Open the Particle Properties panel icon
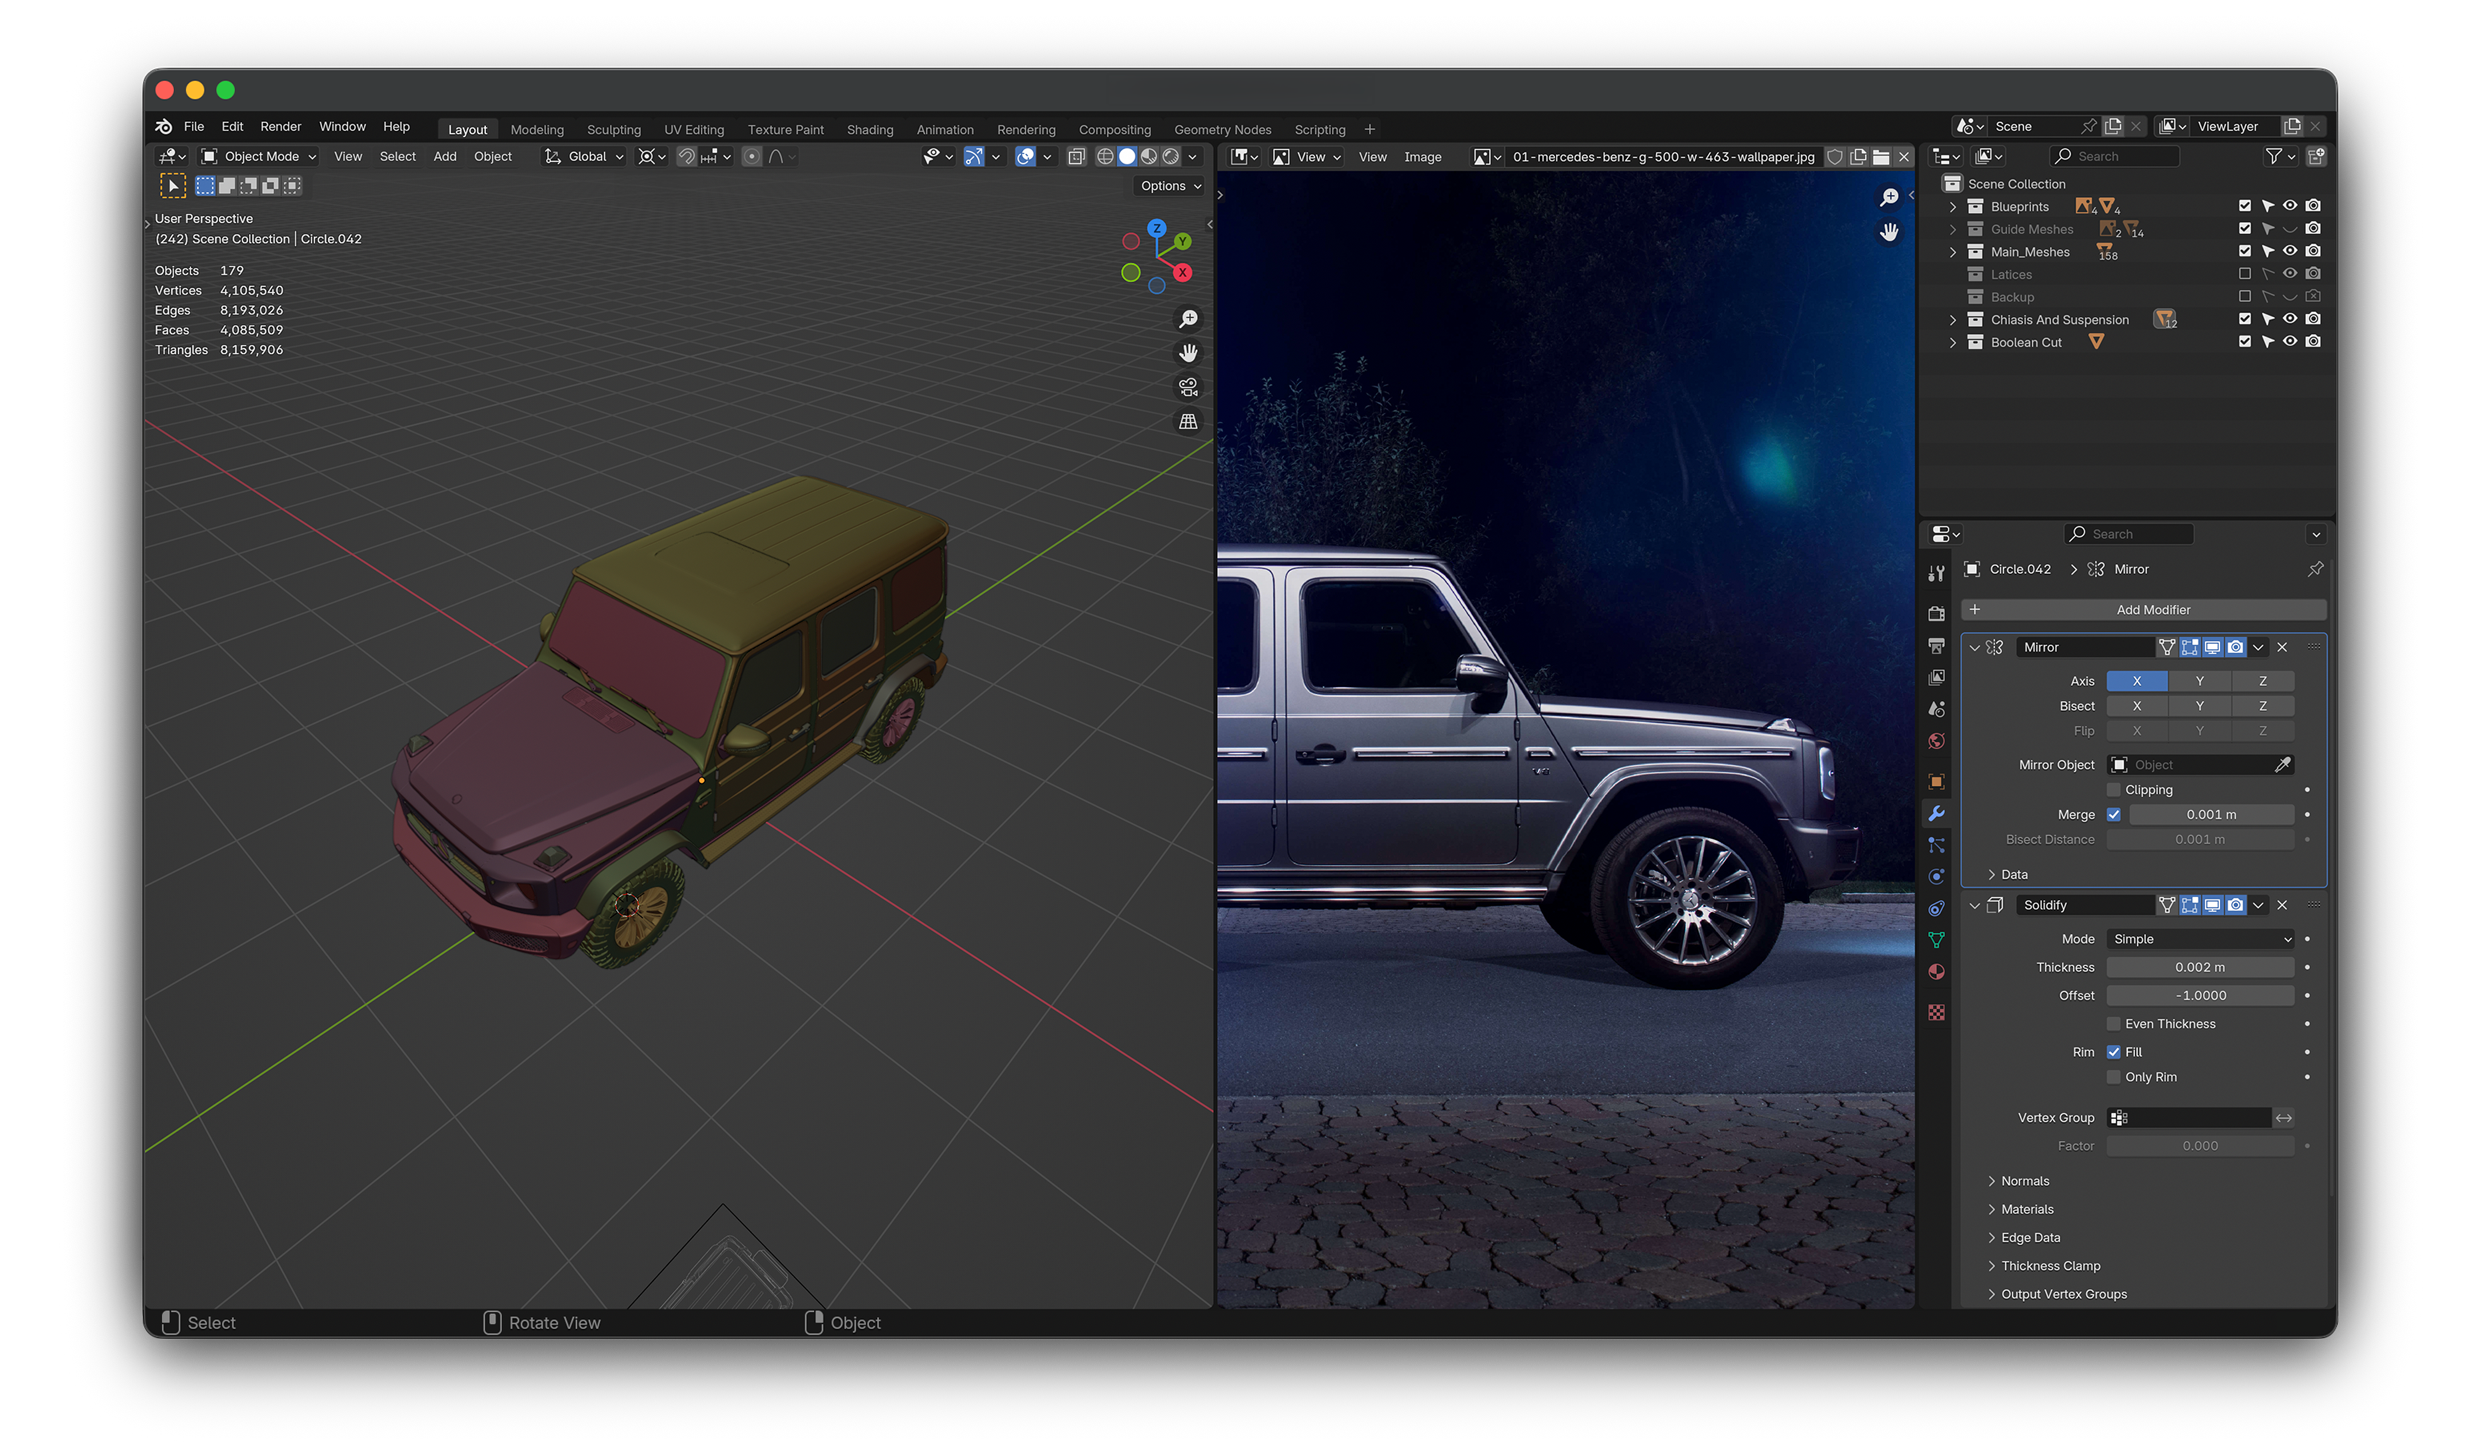2483x1443 pixels. click(1937, 845)
